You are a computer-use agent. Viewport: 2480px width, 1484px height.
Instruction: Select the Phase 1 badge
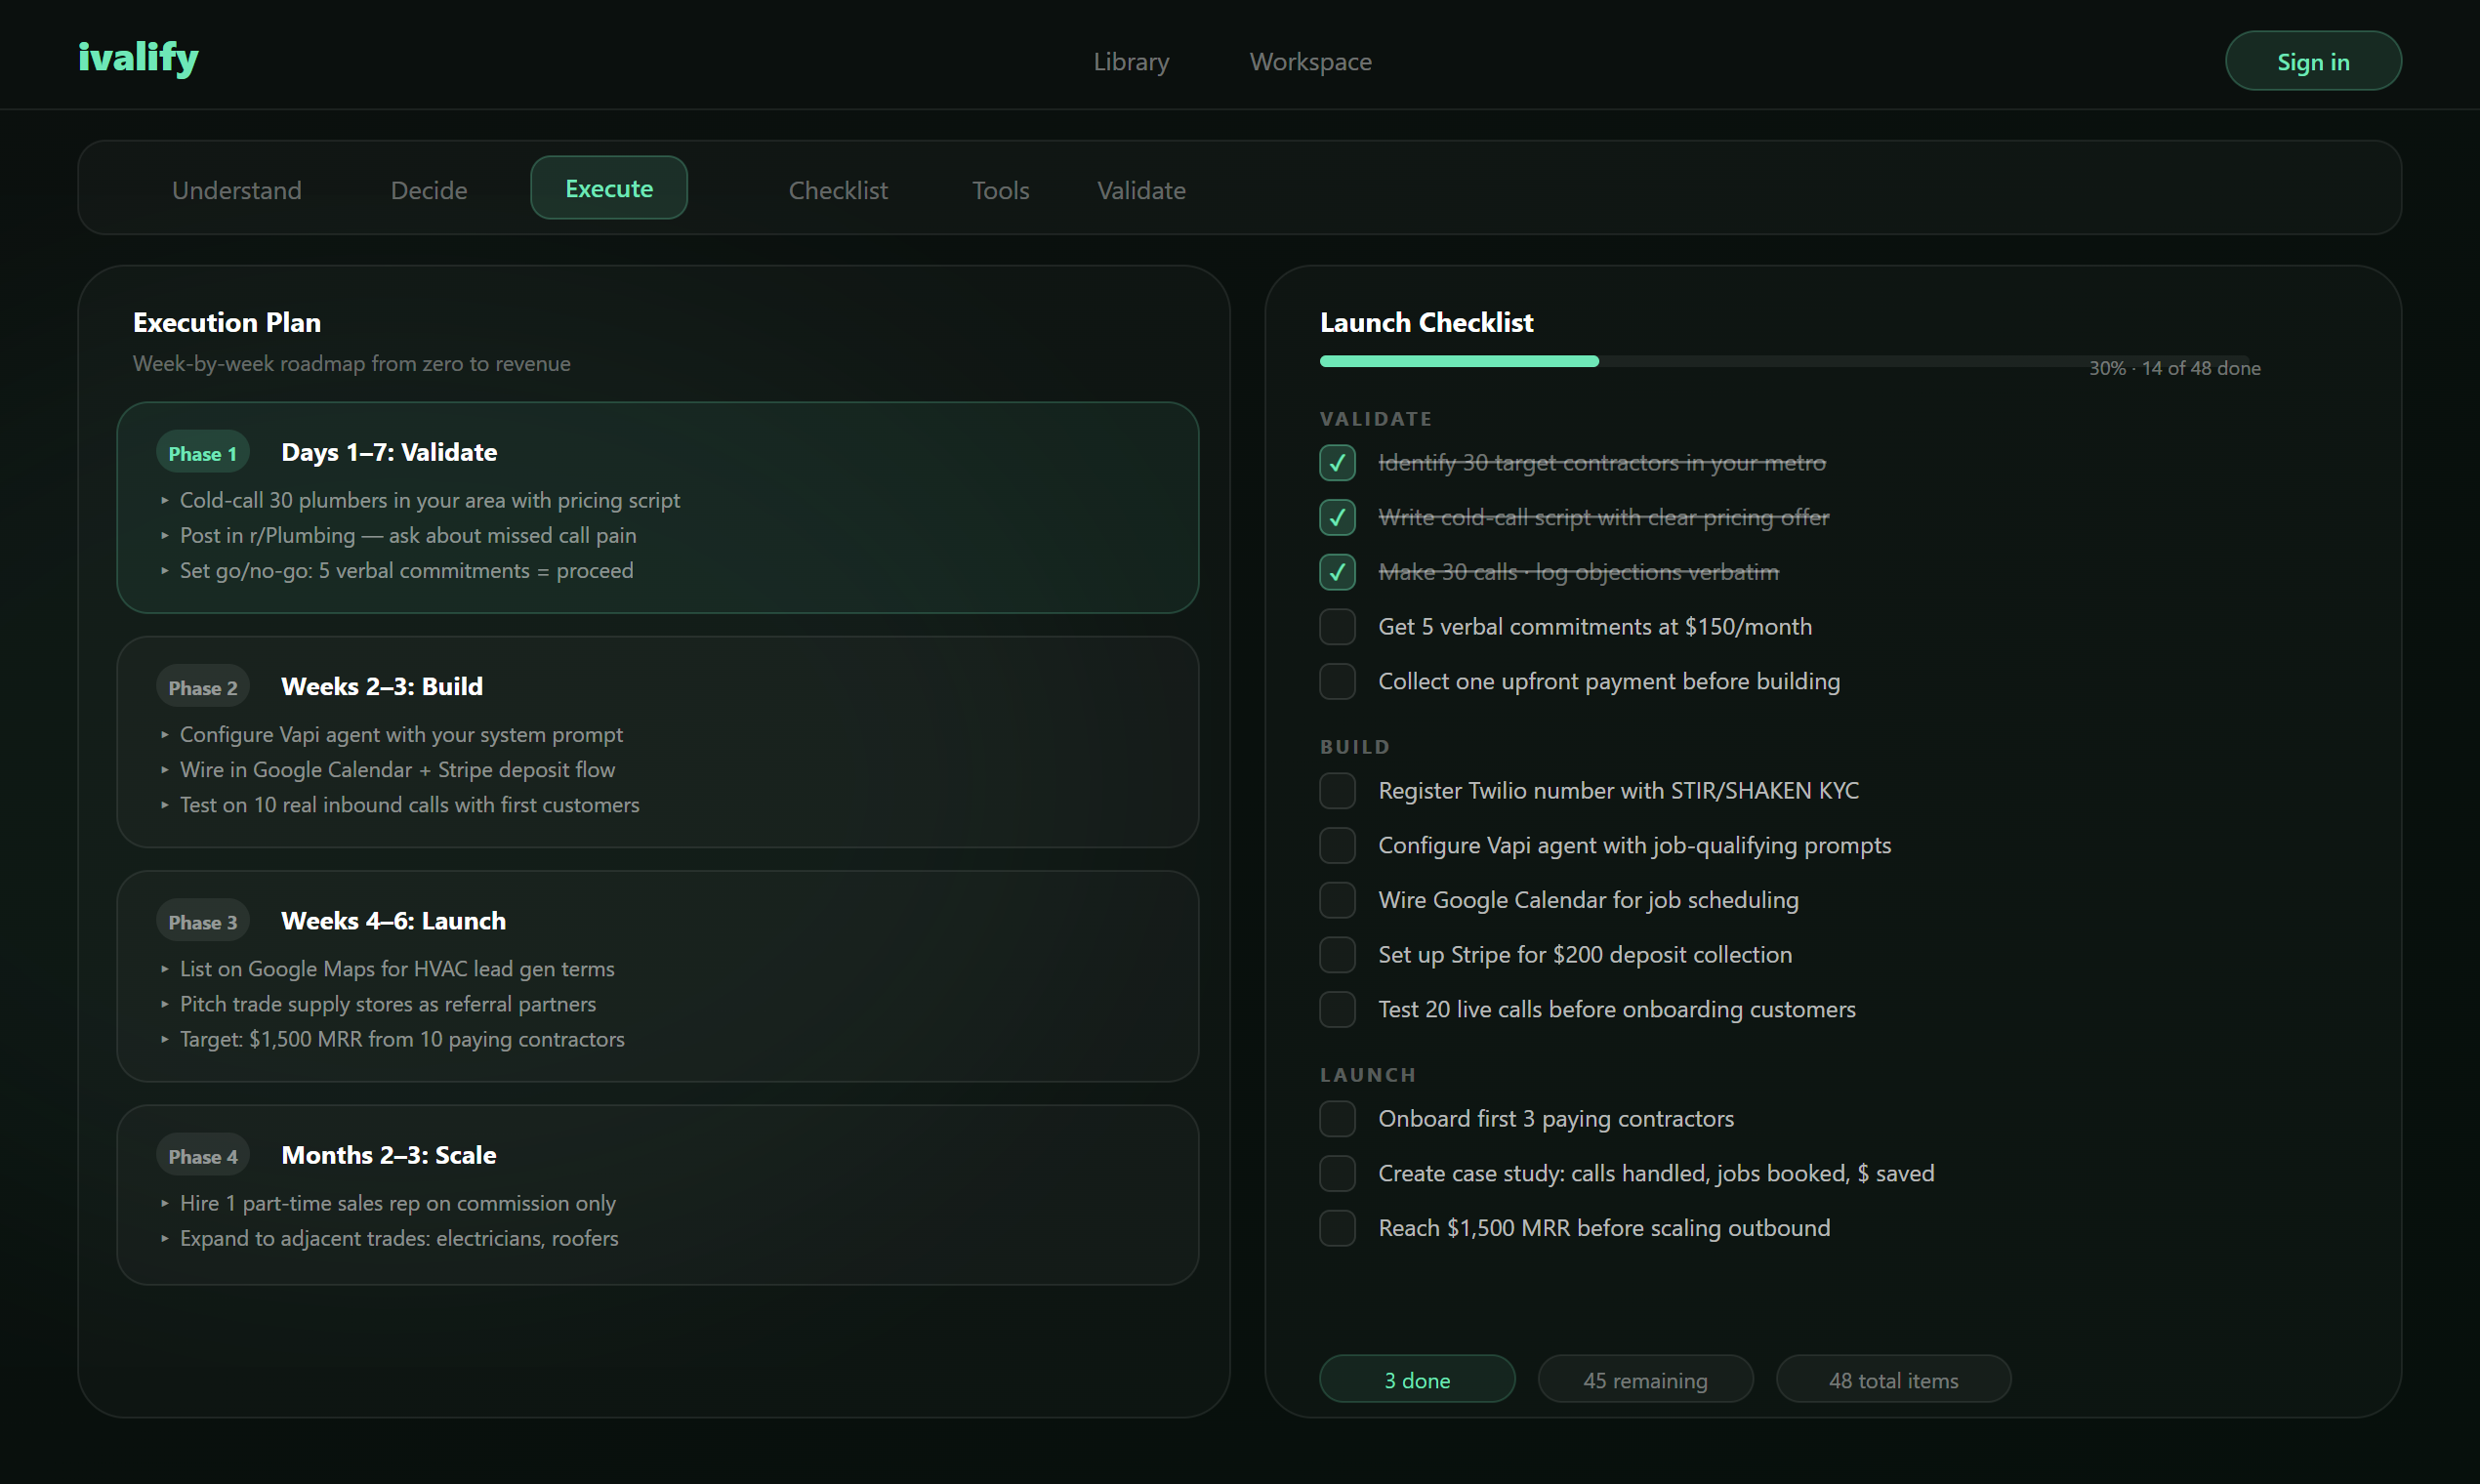pyautogui.click(x=203, y=454)
